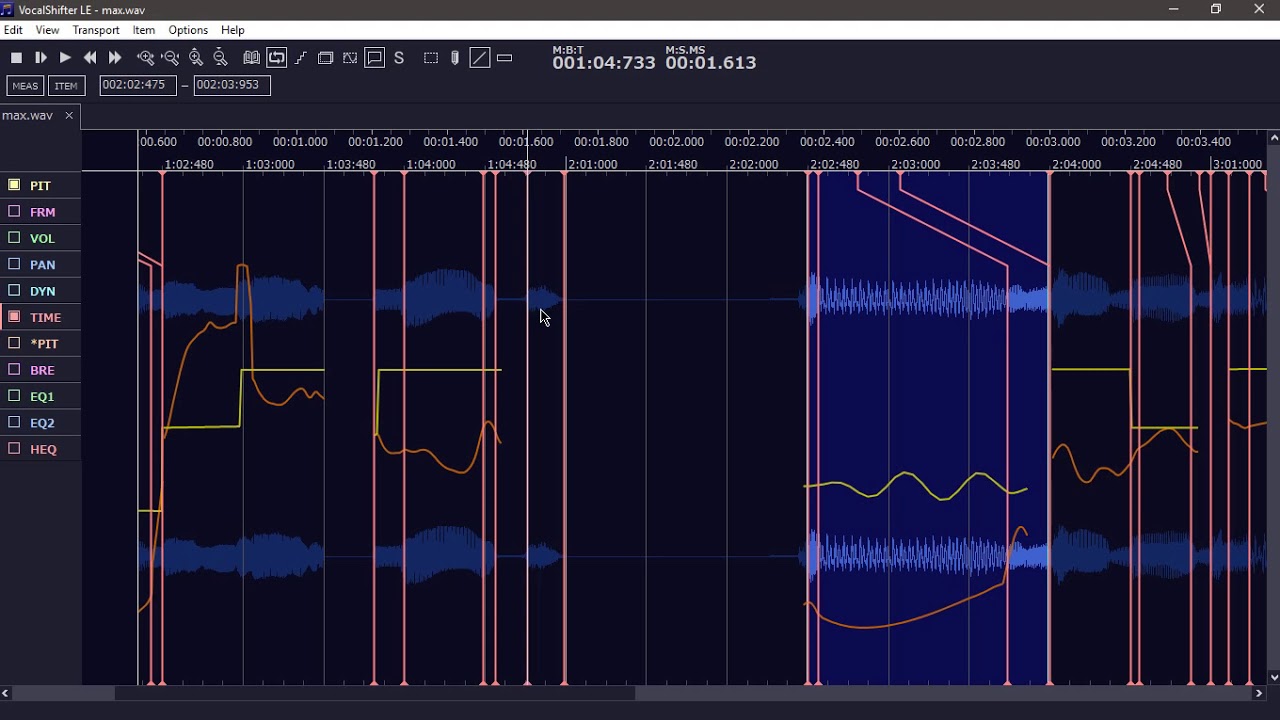Toggle the PIT parameter checkbox
Viewport: 1280px width, 720px height.
coord(14,185)
